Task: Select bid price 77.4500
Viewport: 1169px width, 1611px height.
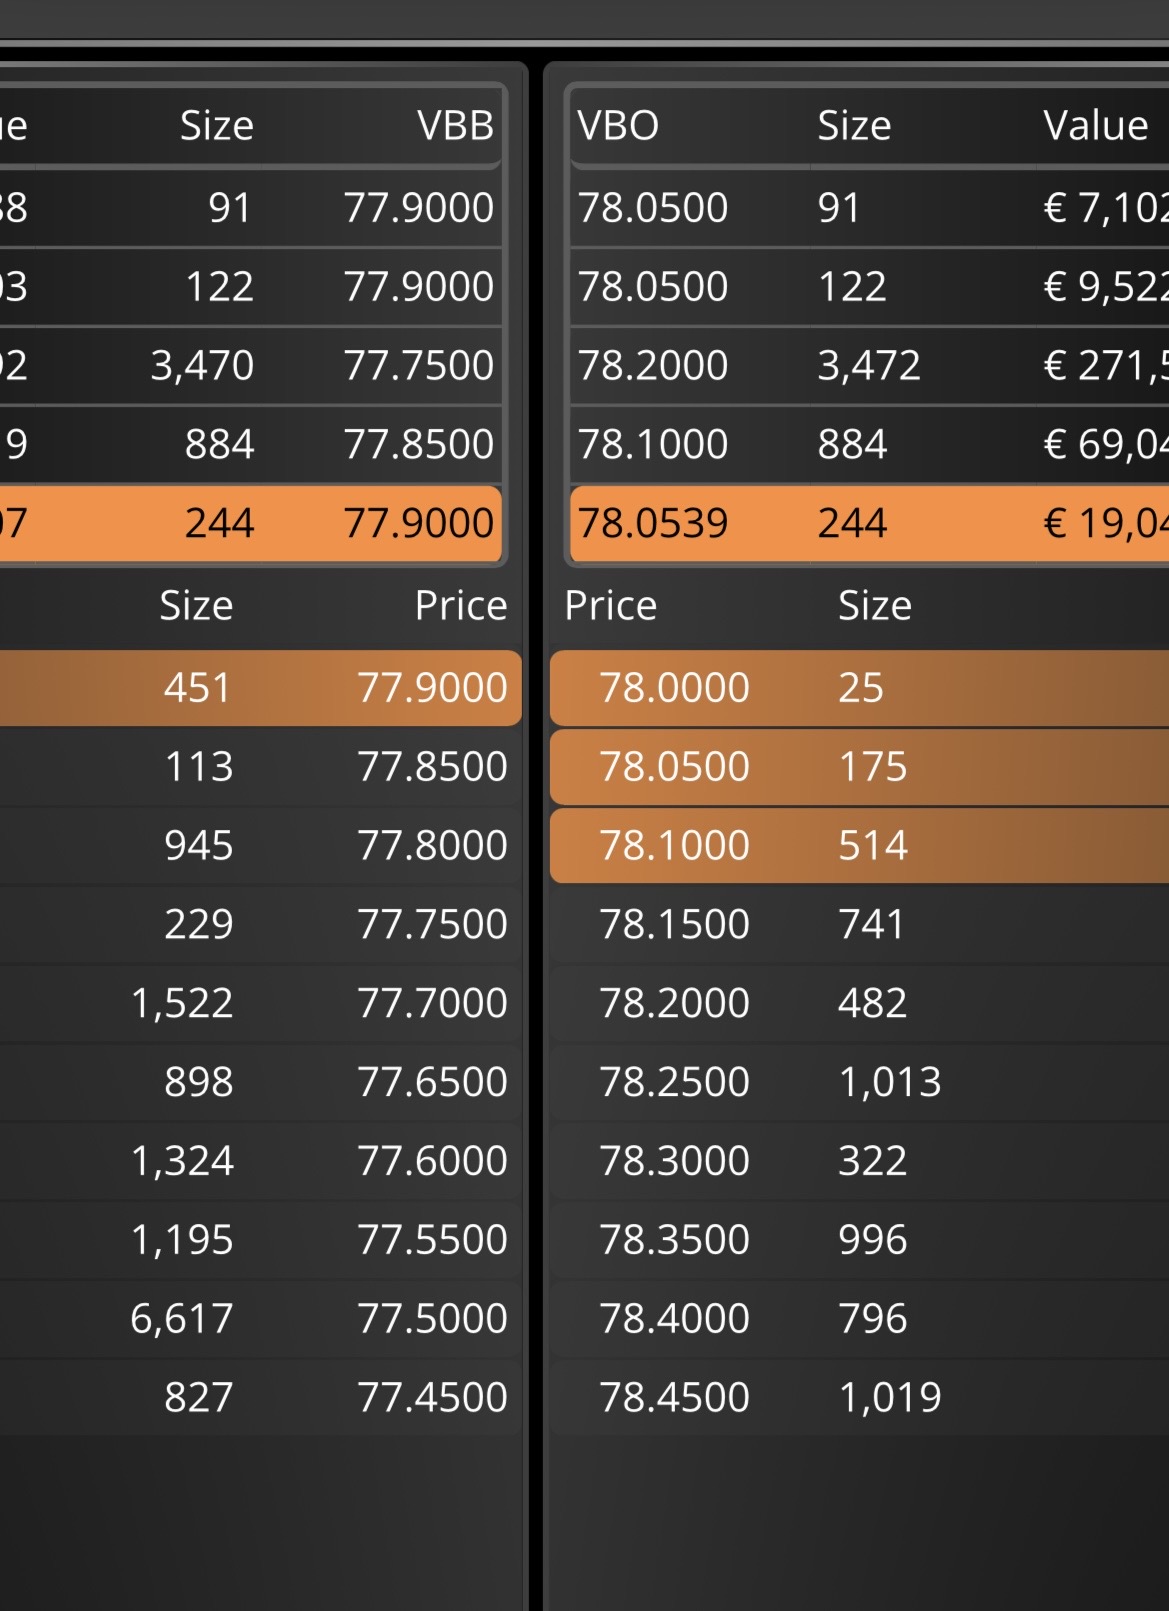Action: [x=433, y=1398]
